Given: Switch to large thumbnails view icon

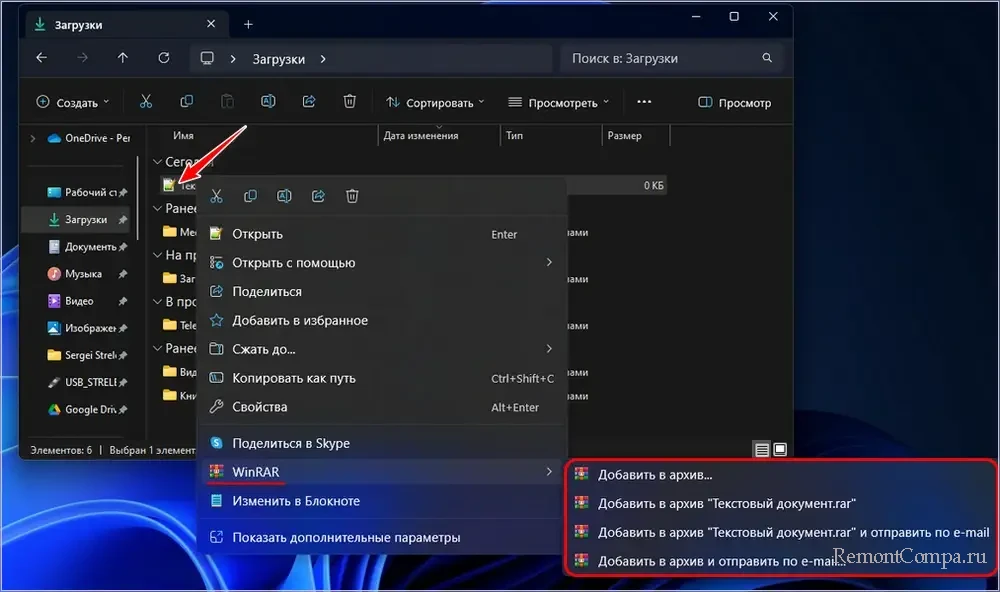Looking at the screenshot, I should 780,450.
